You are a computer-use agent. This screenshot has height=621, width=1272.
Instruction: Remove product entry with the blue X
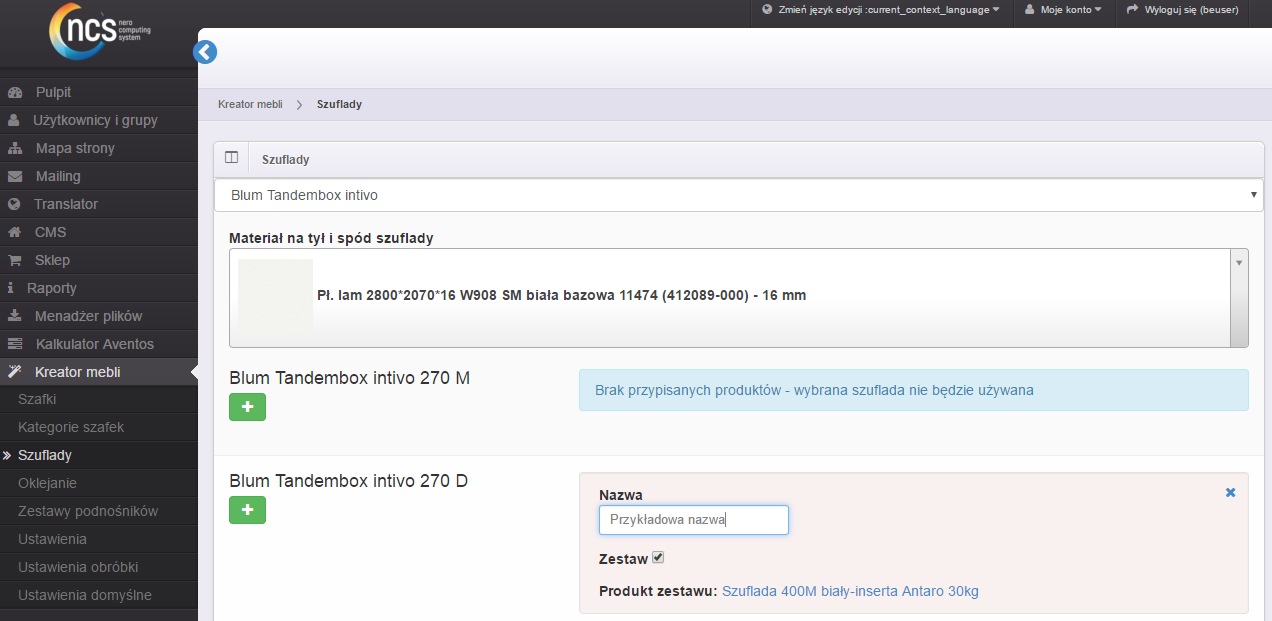[1231, 492]
